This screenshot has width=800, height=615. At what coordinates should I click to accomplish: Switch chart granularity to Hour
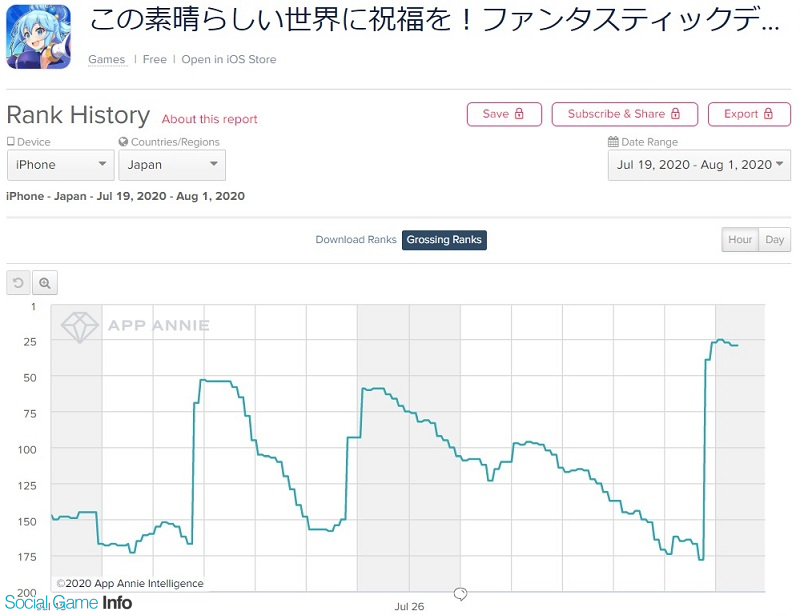pyautogui.click(x=740, y=240)
